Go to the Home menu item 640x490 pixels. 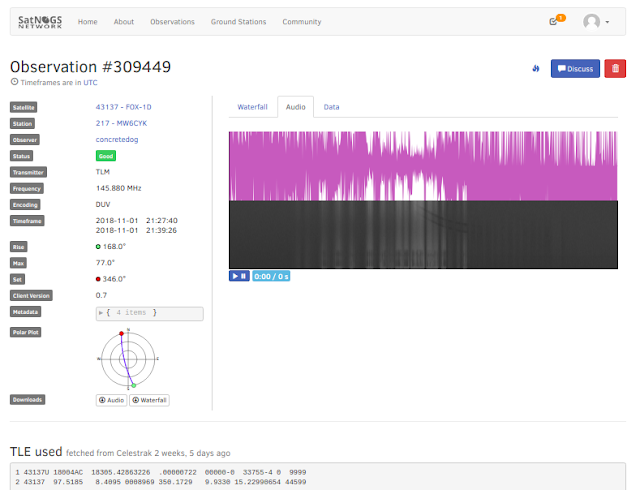[x=87, y=22]
